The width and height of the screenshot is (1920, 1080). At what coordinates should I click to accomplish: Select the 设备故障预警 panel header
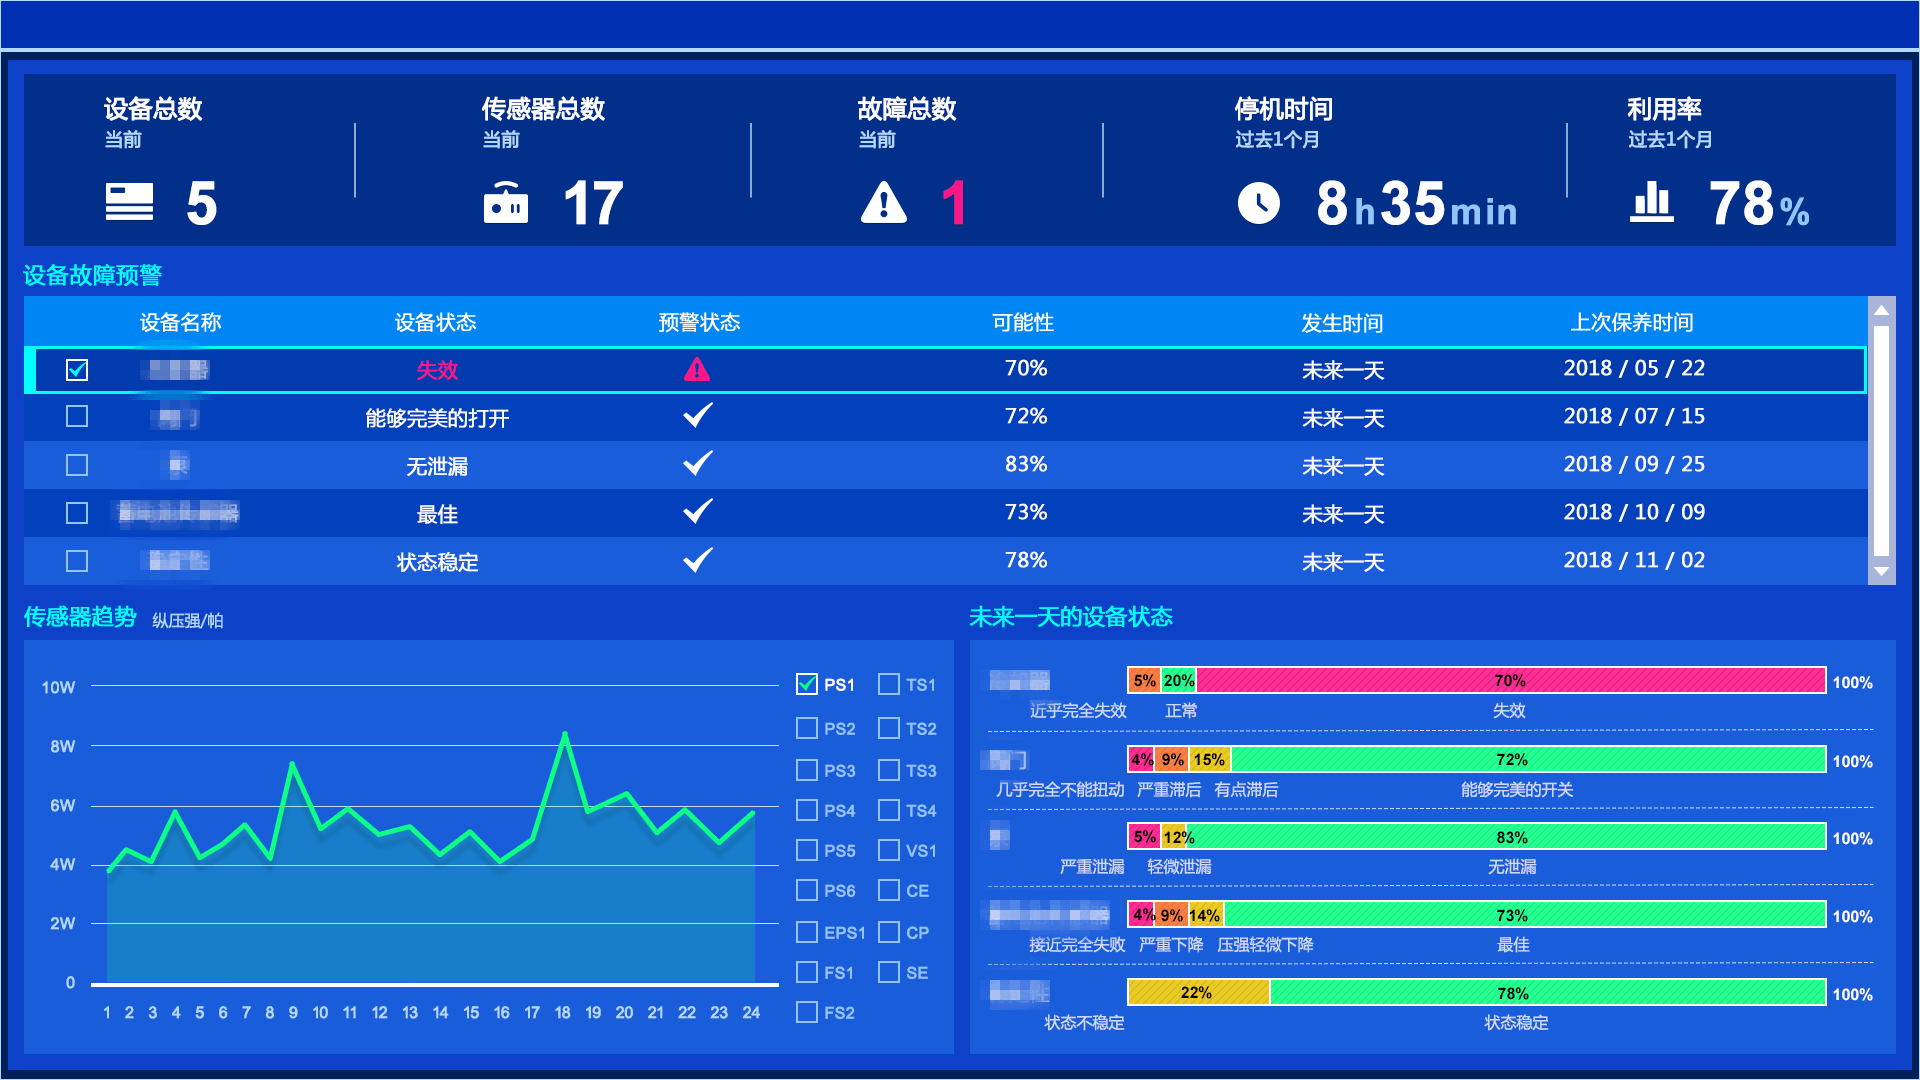[x=95, y=275]
